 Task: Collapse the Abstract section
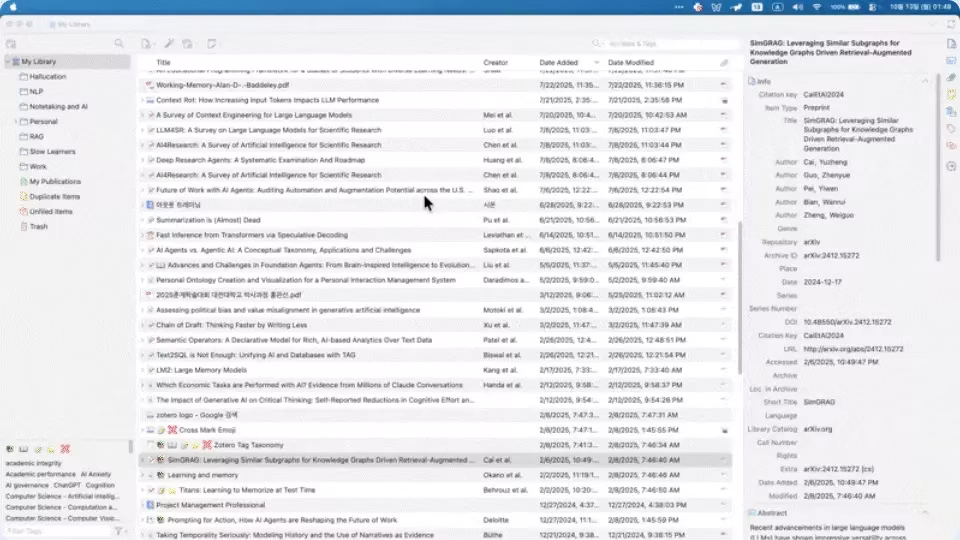pos(924,513)
